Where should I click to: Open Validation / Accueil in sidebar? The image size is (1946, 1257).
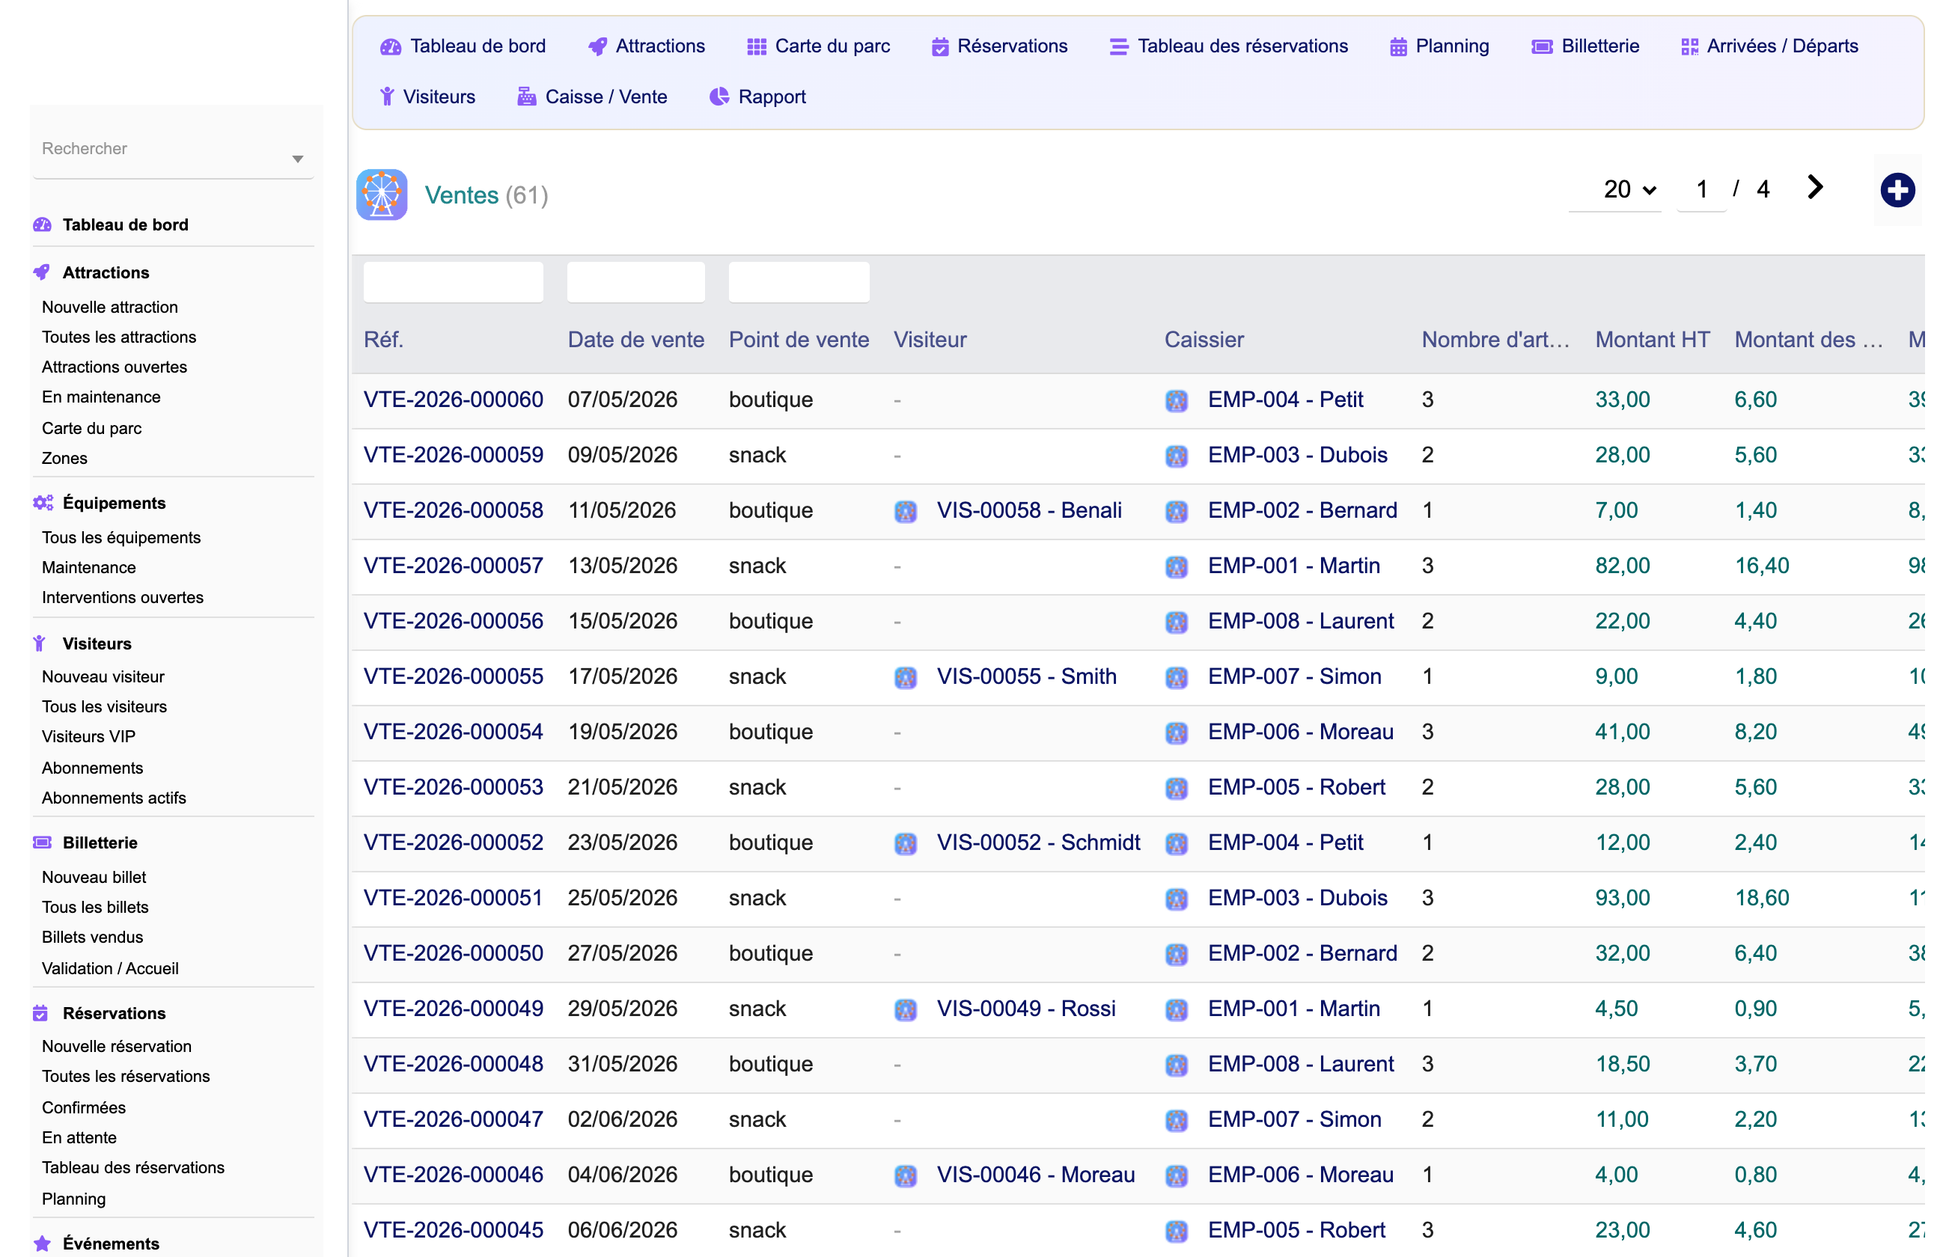pos(110,968)
